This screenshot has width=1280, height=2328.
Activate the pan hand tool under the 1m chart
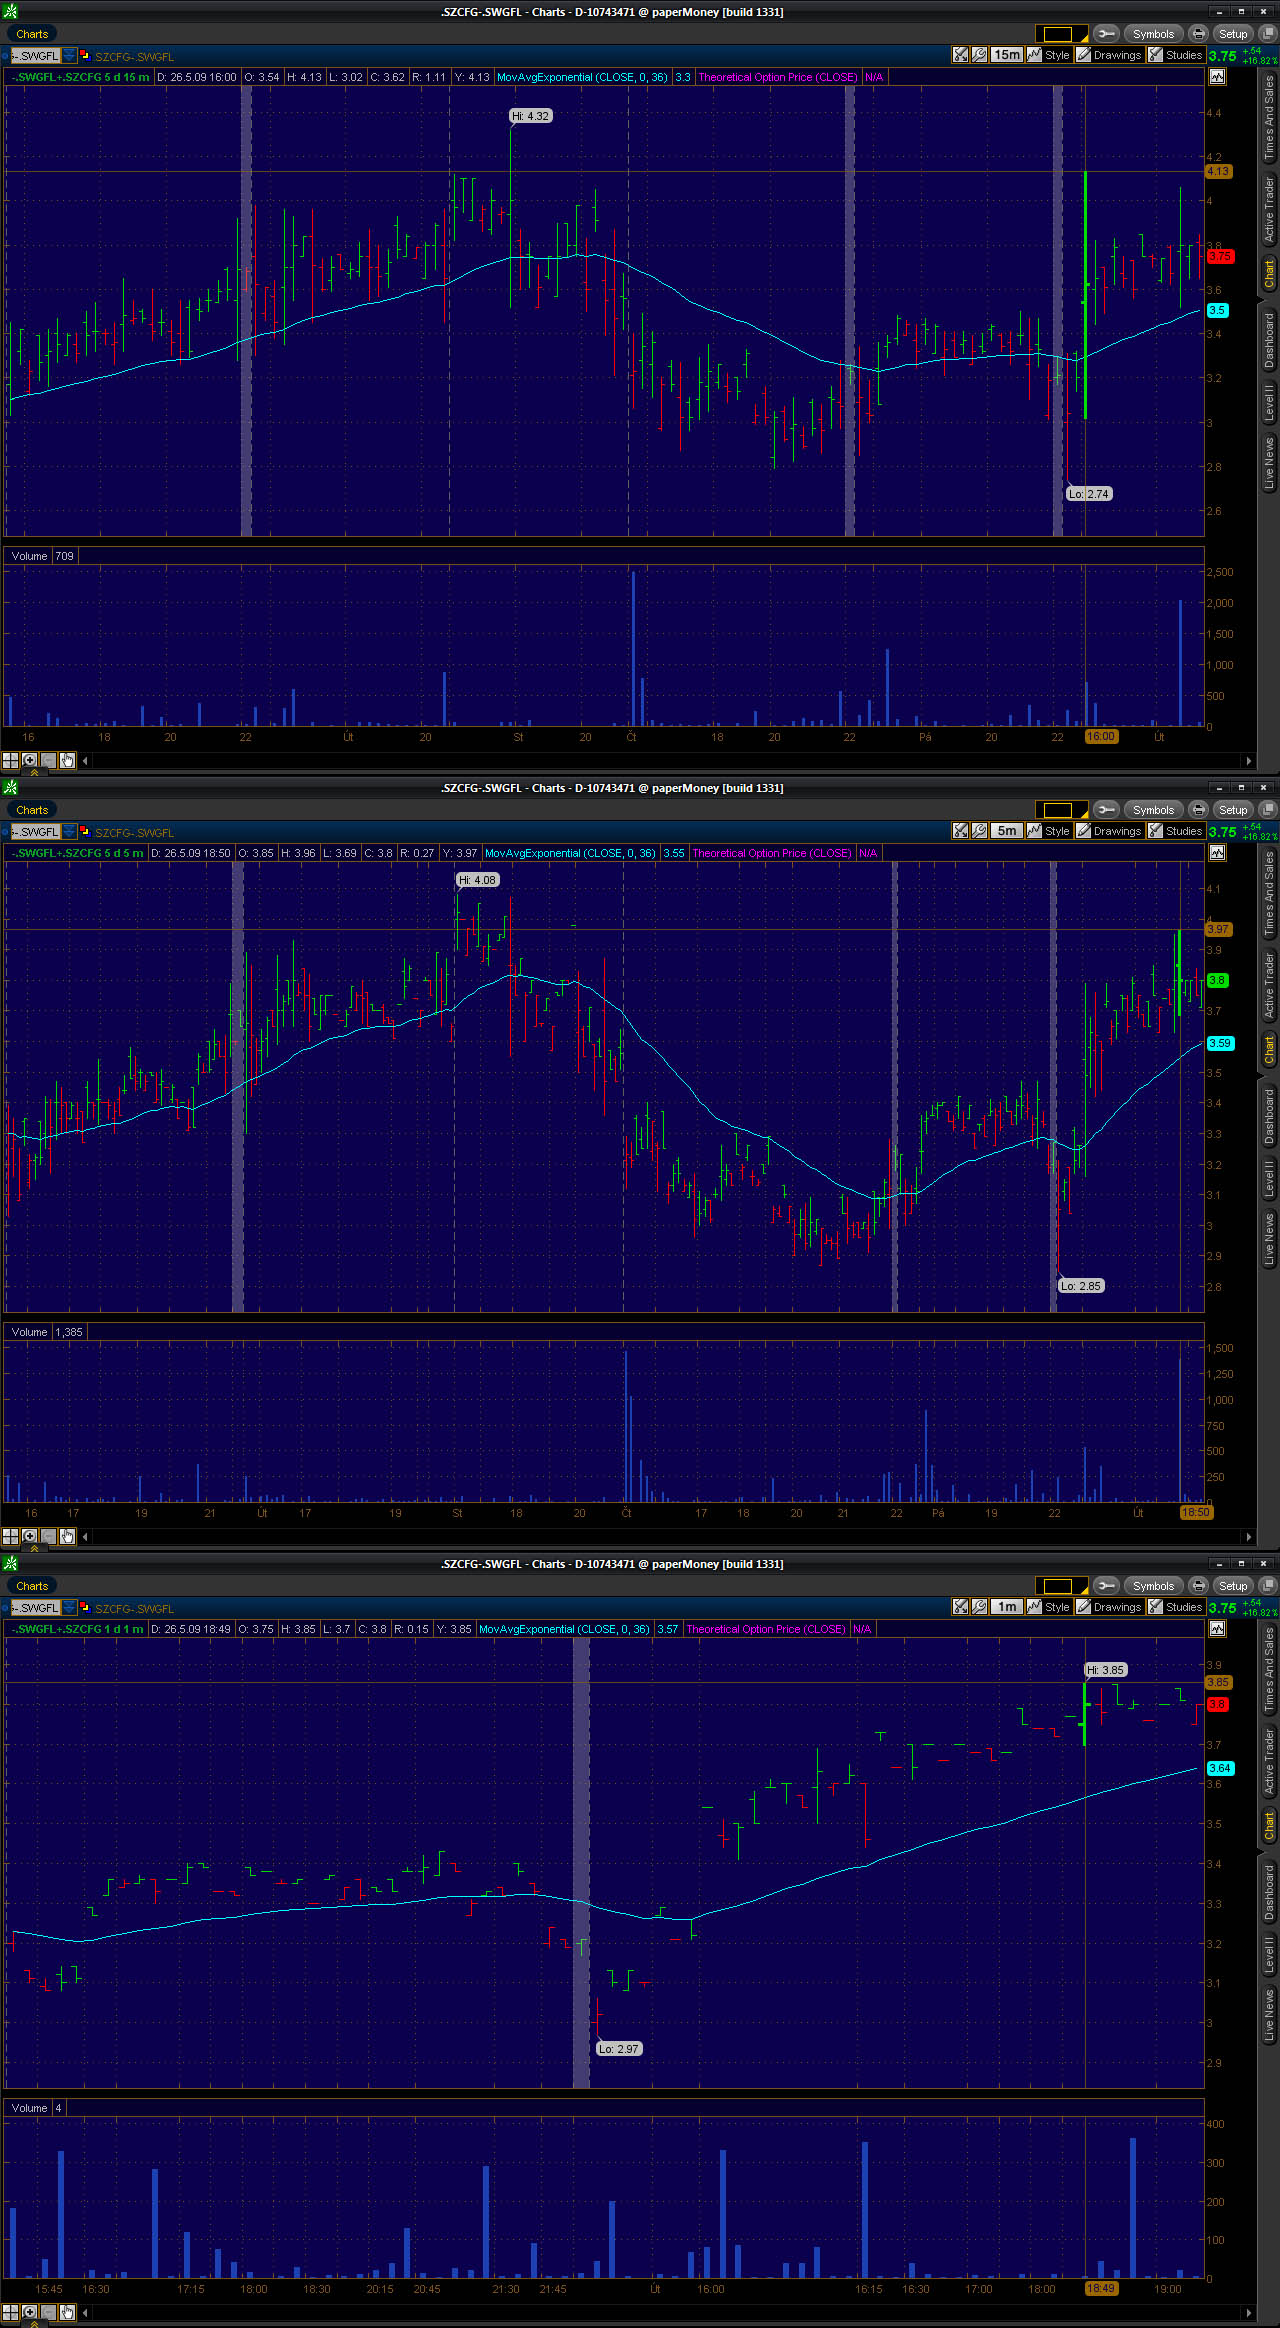point(67,2312)
